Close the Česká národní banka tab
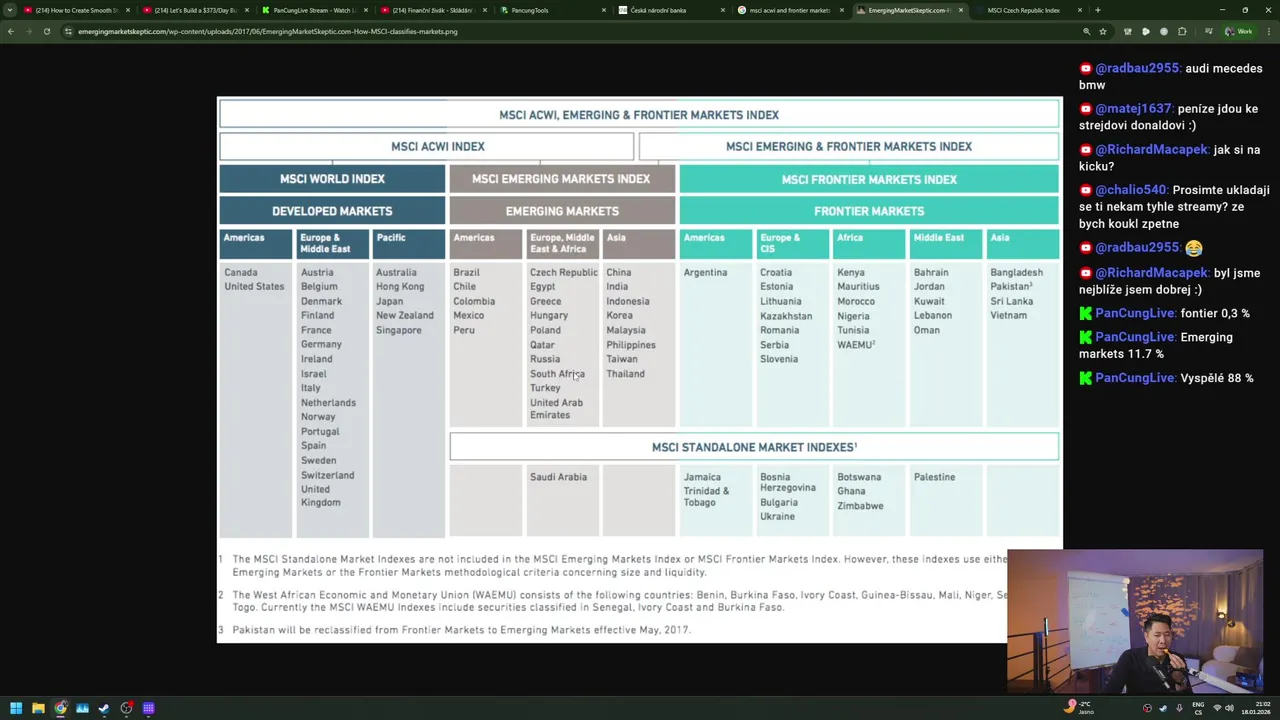This screenshot has width=1280, height=720. pos(723,10)
